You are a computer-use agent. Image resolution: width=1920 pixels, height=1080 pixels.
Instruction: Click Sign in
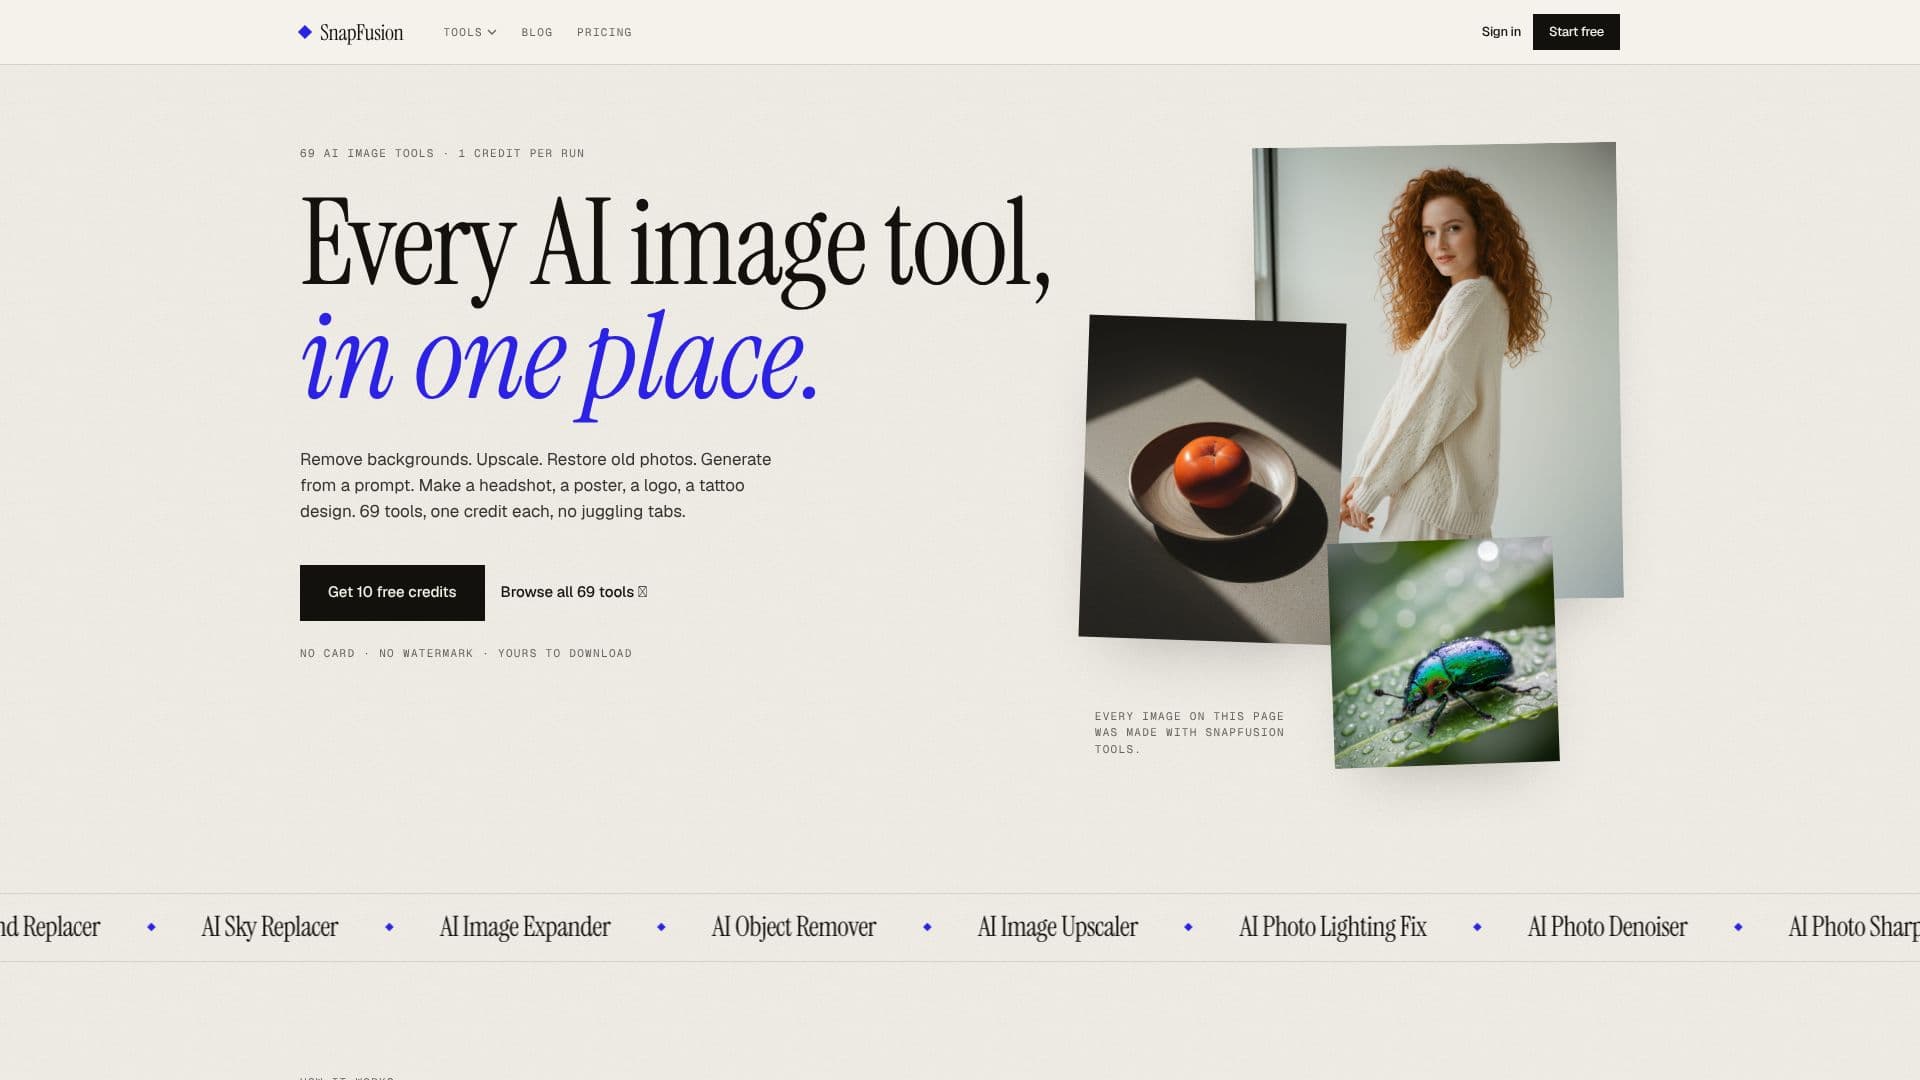(x=1501, y=32)
